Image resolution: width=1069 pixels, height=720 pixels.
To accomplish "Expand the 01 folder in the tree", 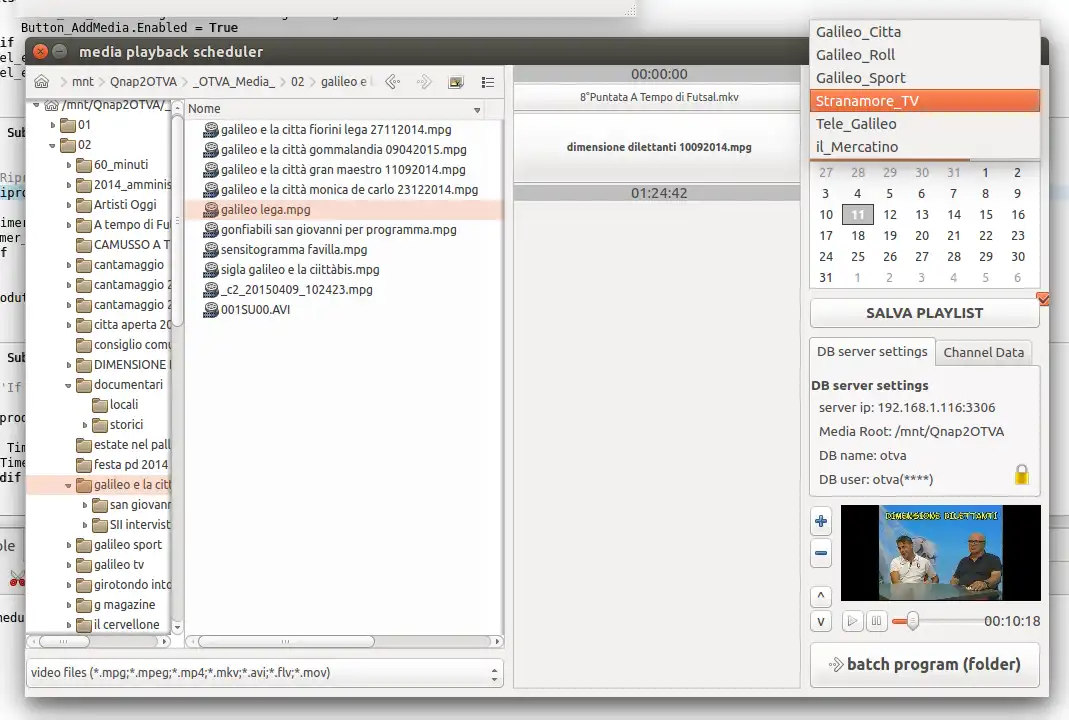I will 52,125.
